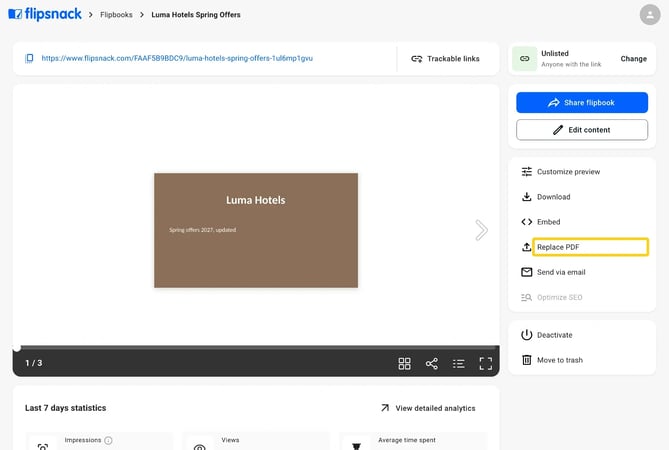The height and width of the screenshot is (450, 669).
Task: Click the share icon in player bar
Action: [431, 363]
